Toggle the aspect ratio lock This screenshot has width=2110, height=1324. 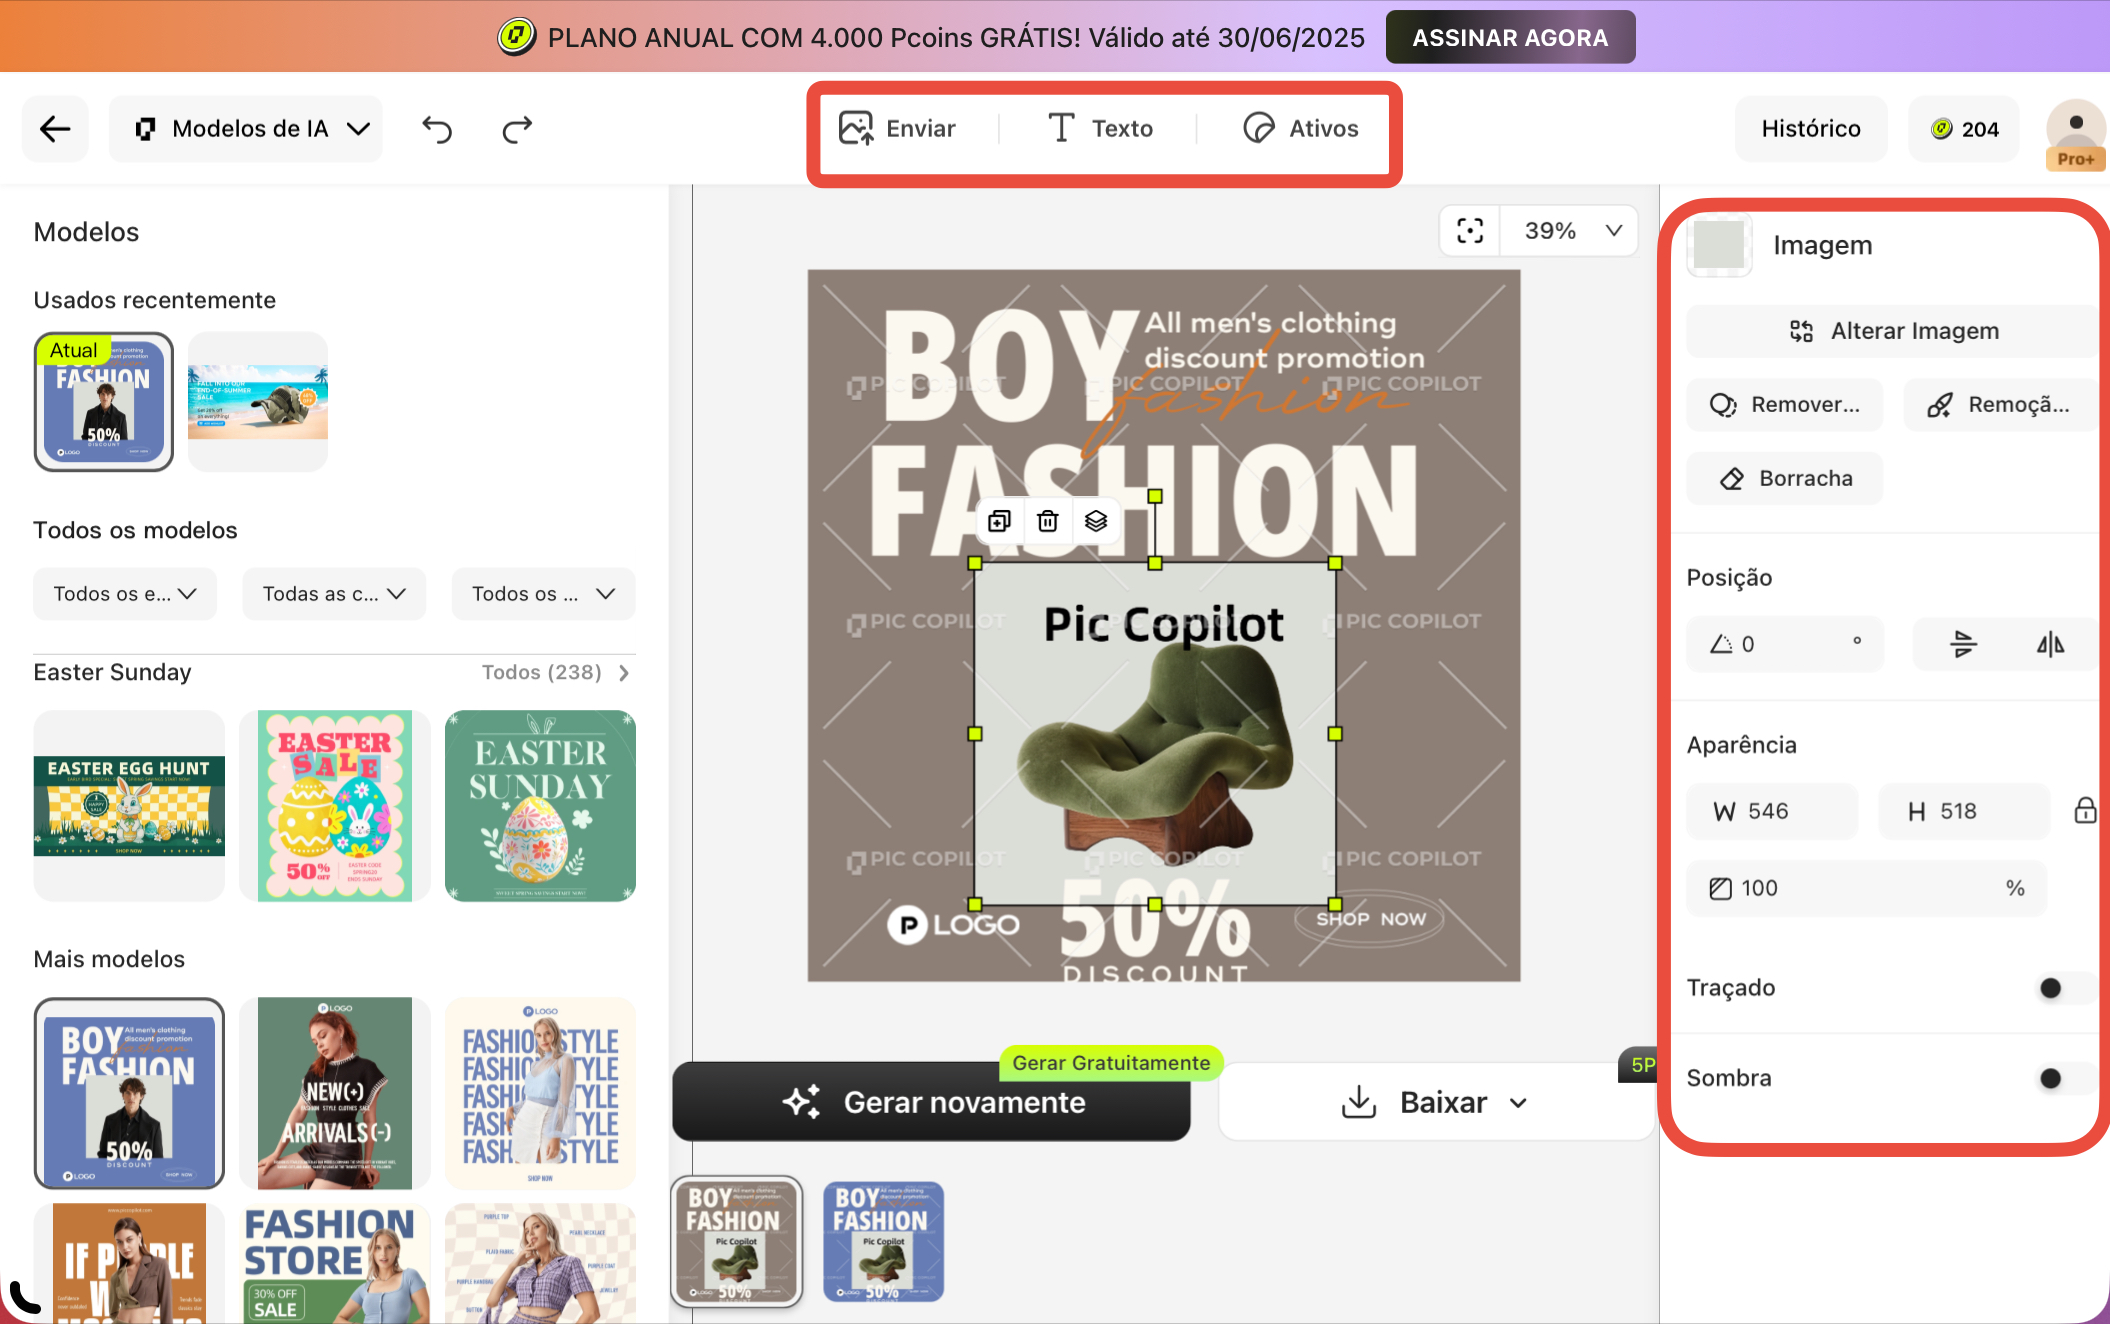click(2085, 811)
